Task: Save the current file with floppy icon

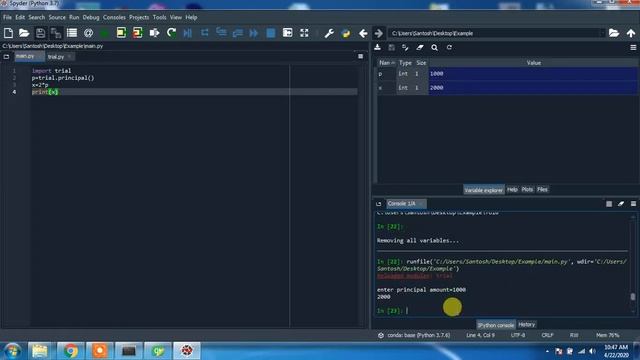Action: 40,33
